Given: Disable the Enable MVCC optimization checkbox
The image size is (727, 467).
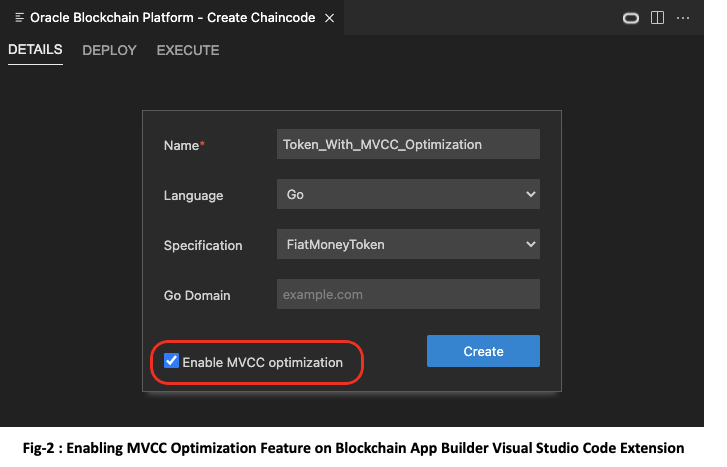Looking at the screenshot, I should (172, 362).
